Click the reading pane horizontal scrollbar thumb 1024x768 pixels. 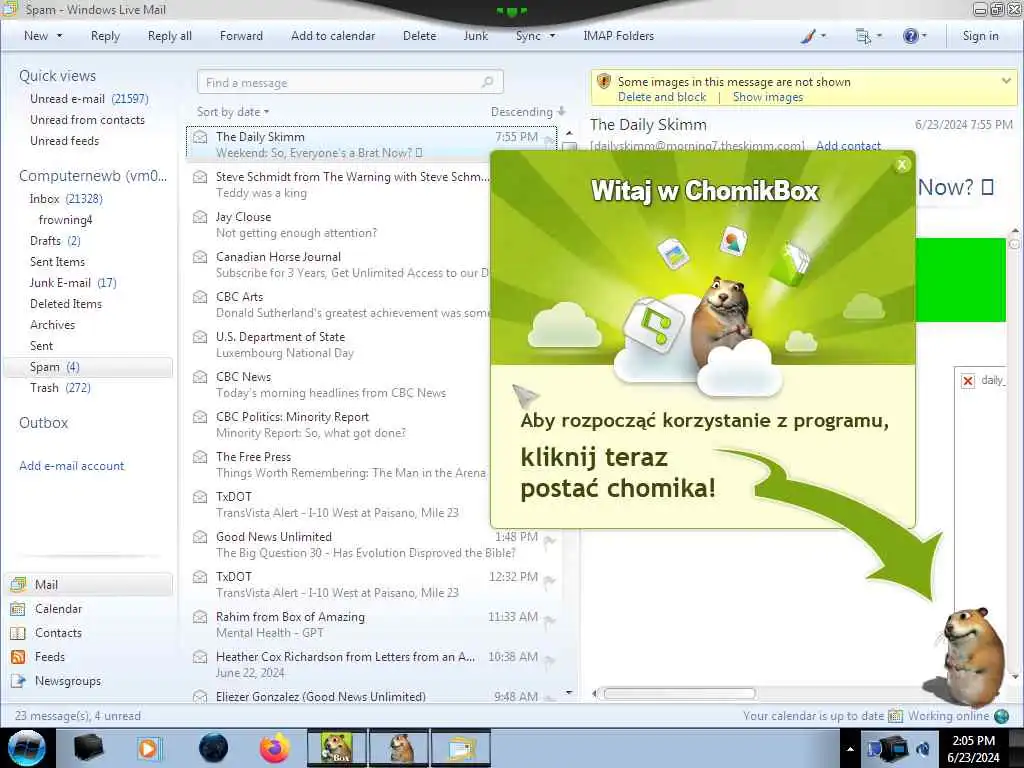(679, 694)
